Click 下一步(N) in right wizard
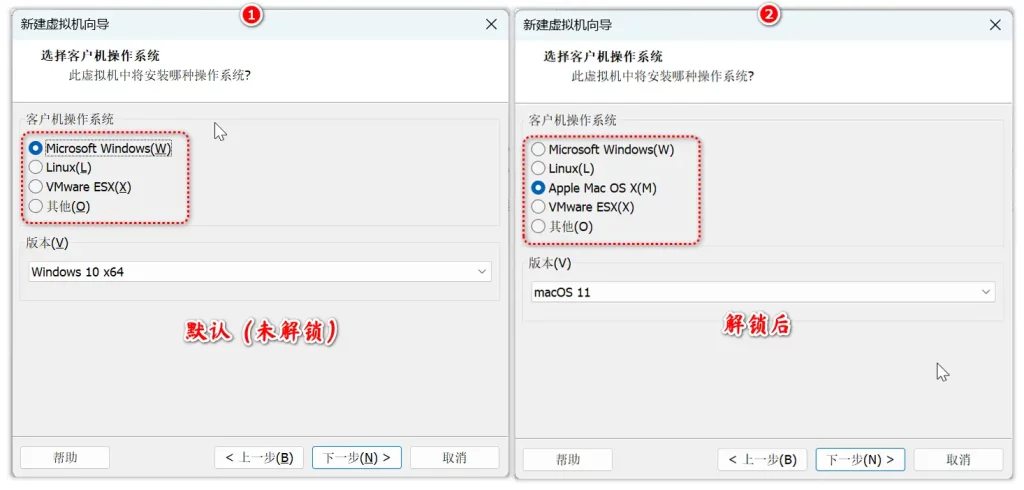 point(860,459)
